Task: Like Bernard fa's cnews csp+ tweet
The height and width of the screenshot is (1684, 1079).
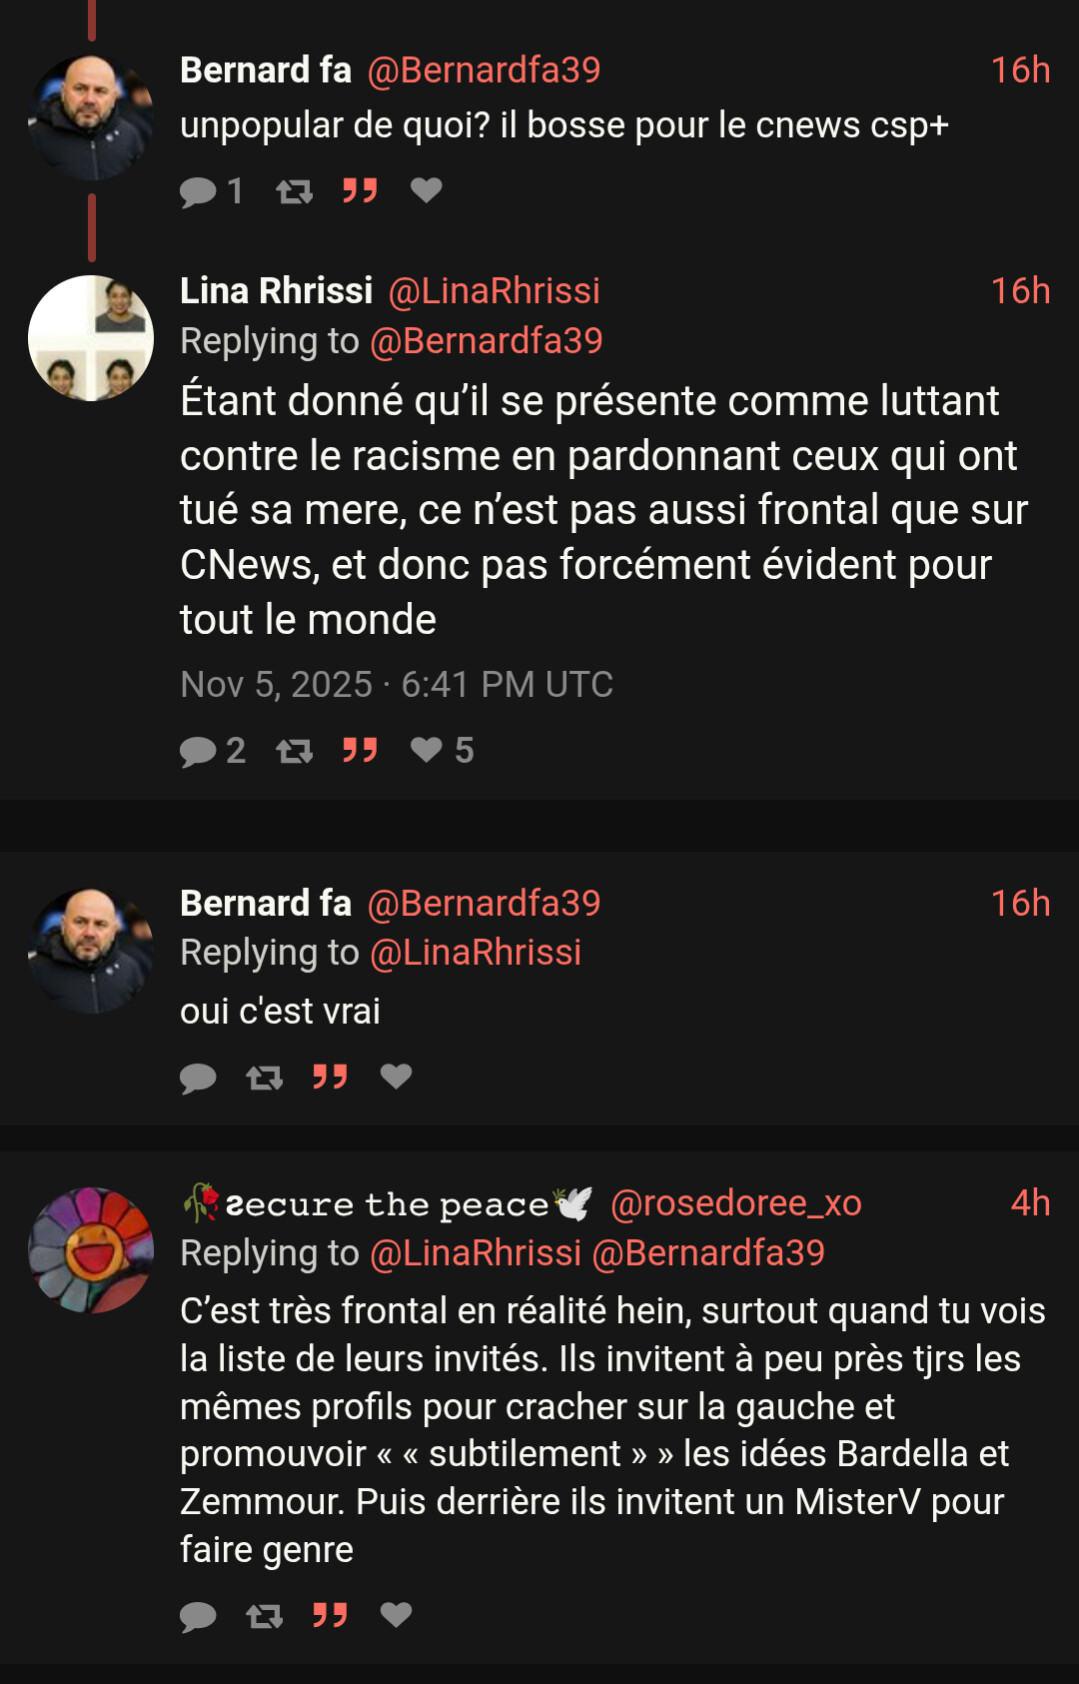Action: coord(426,190)
